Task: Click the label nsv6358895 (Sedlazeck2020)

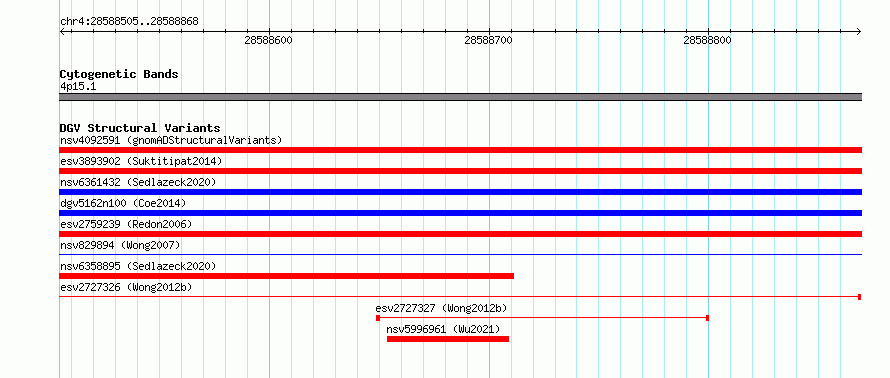Action: pos(138,266)
